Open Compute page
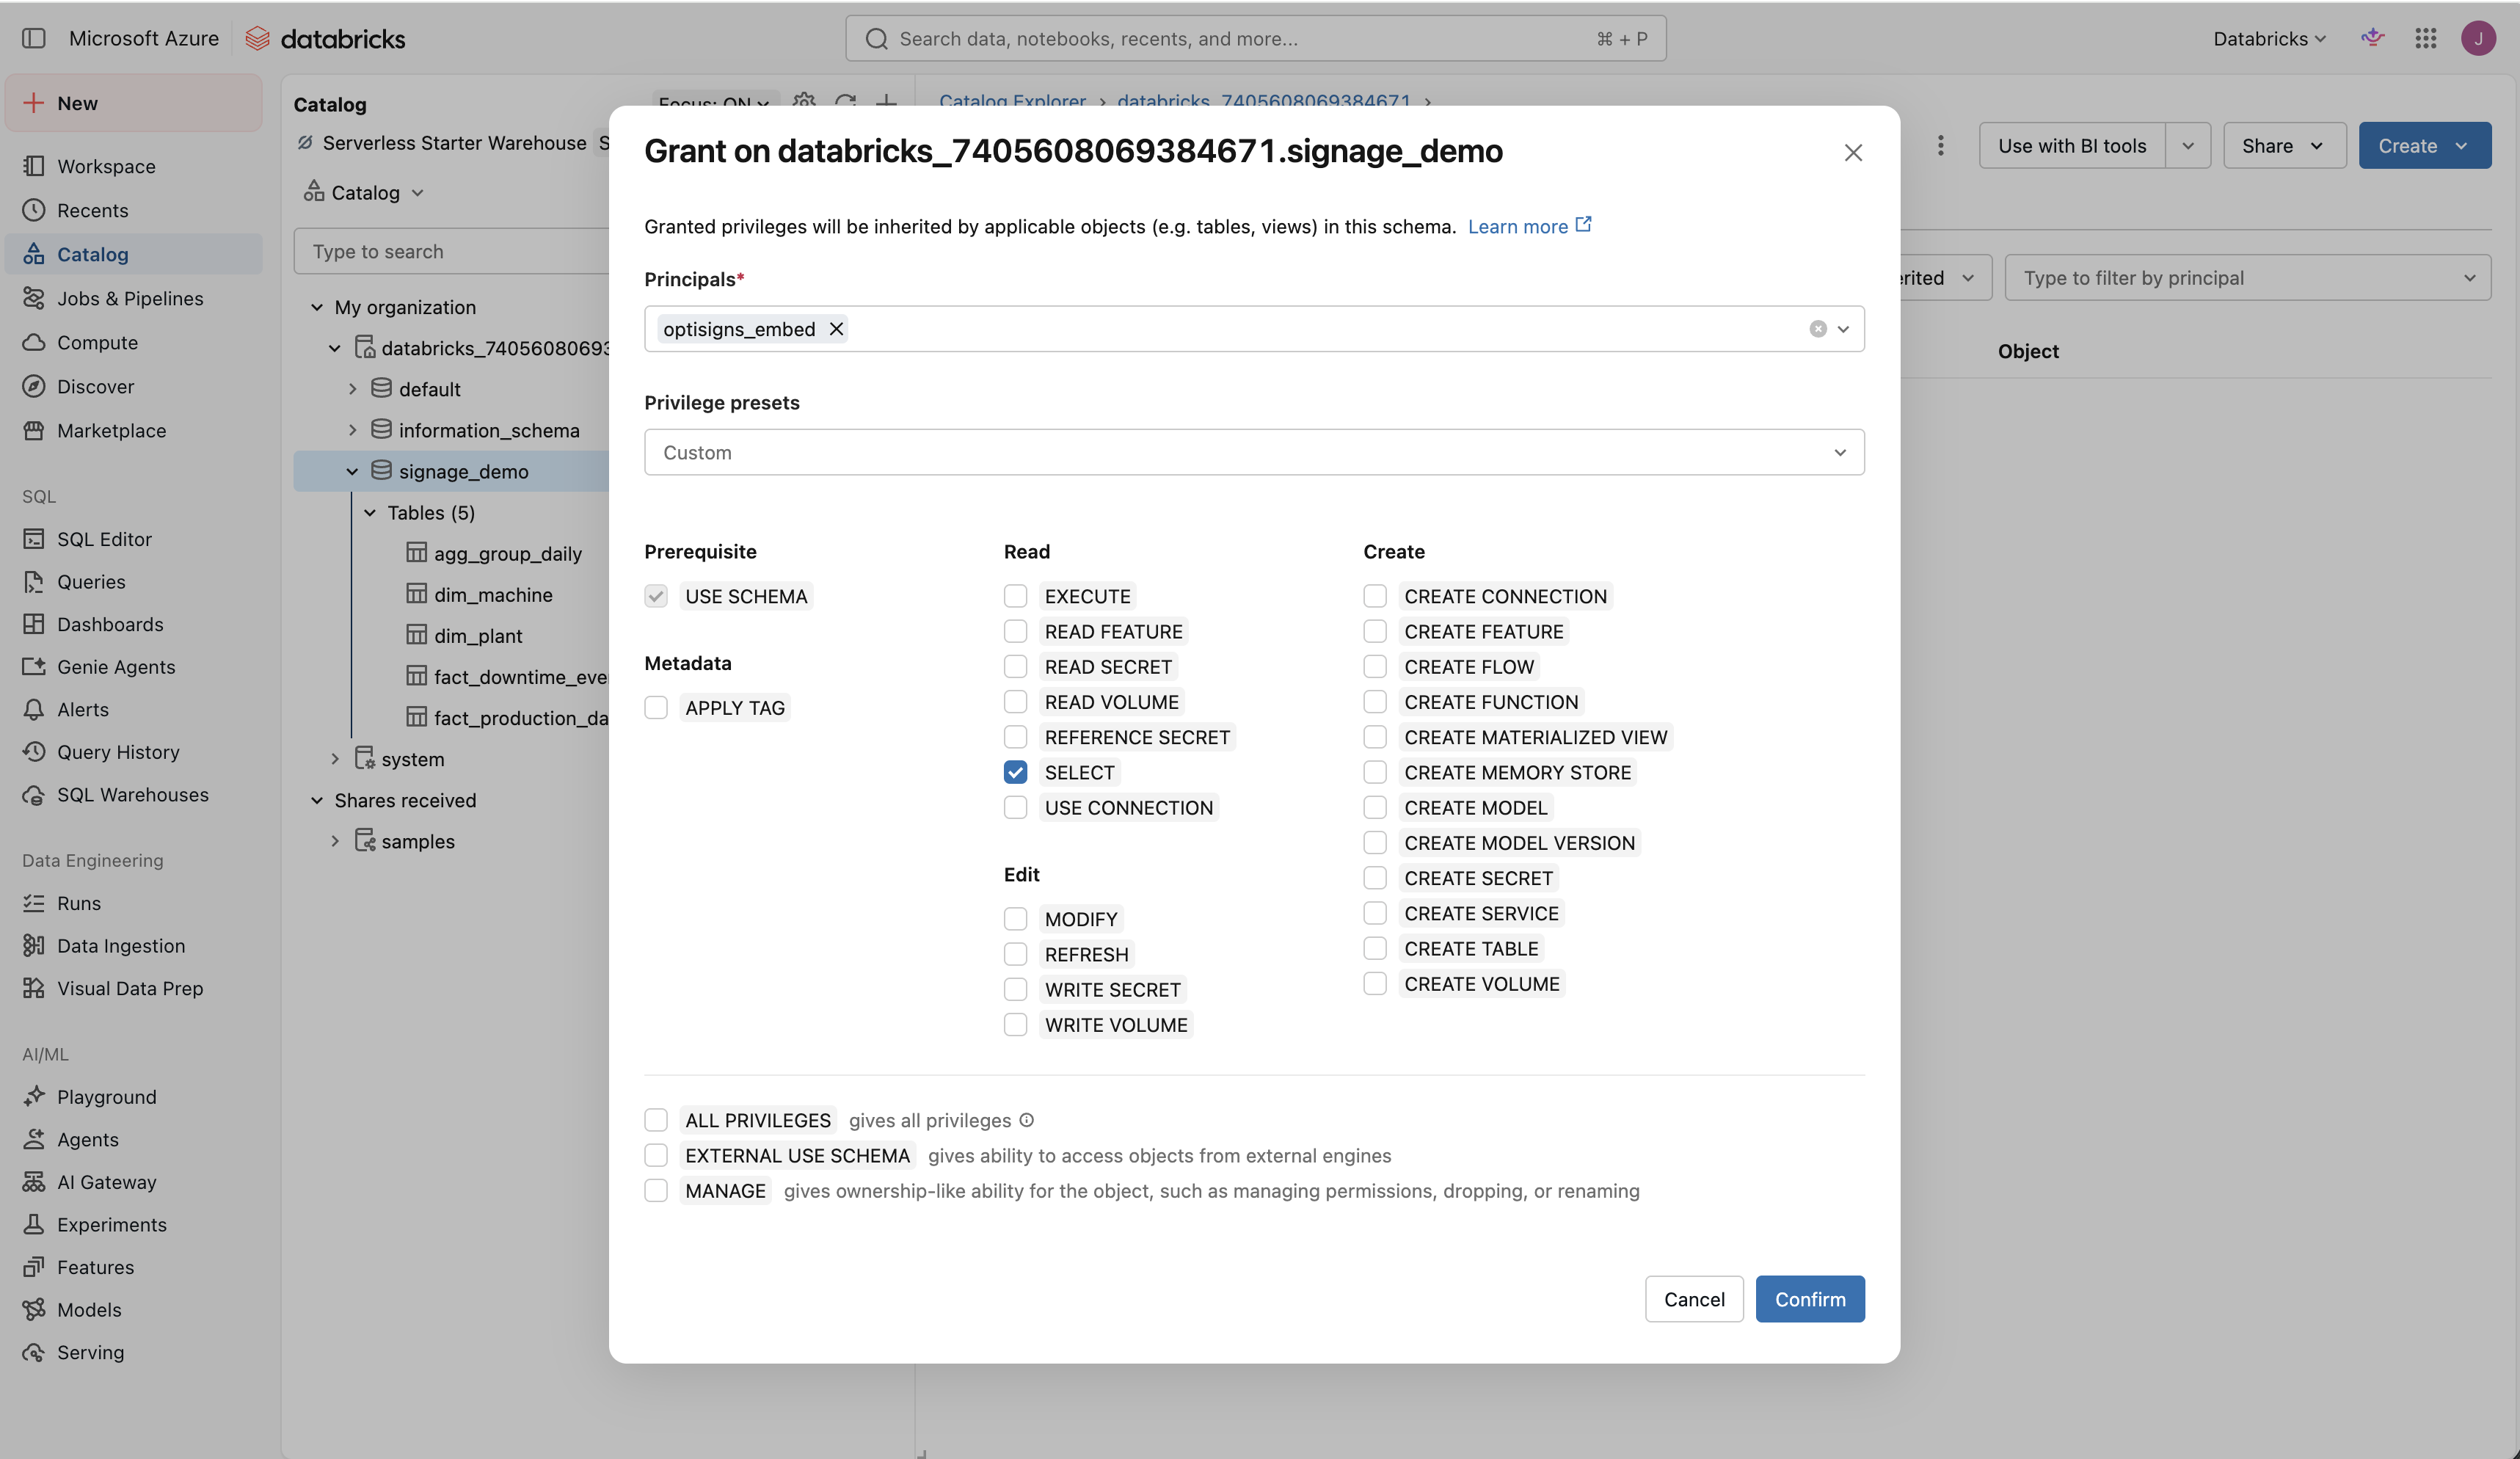 pos(134,342)
